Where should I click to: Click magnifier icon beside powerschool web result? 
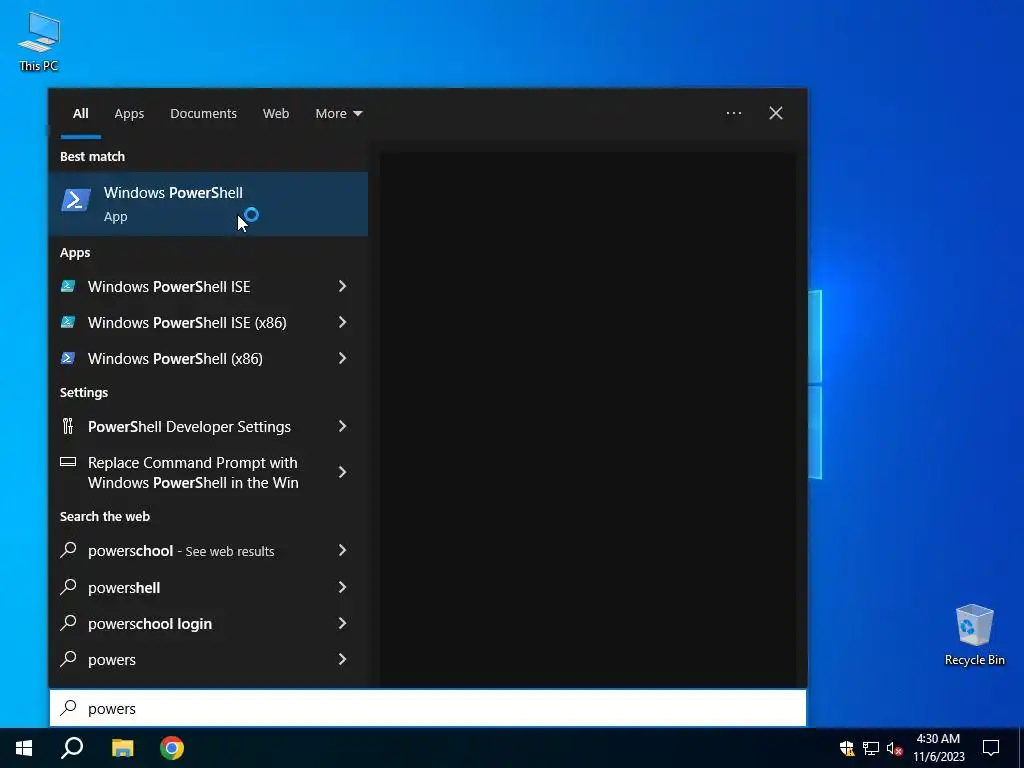(68, 550)
